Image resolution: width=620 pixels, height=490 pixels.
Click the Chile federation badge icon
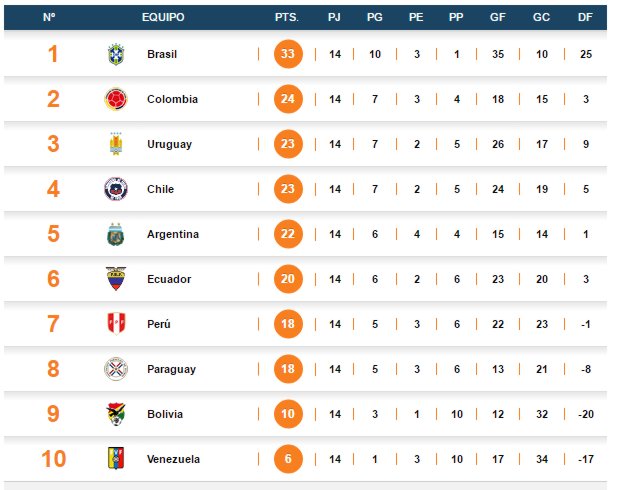click(116, 189)
